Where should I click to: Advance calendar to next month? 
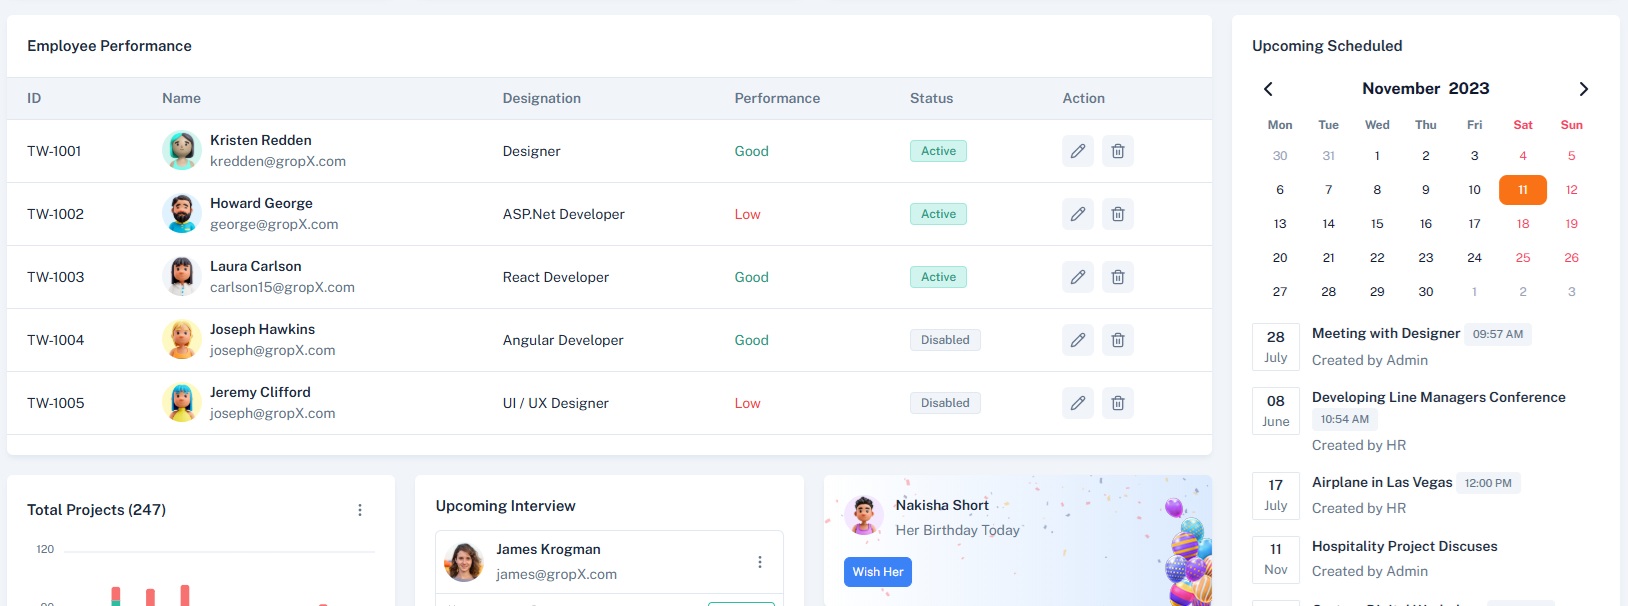[x=1583, y=89]
